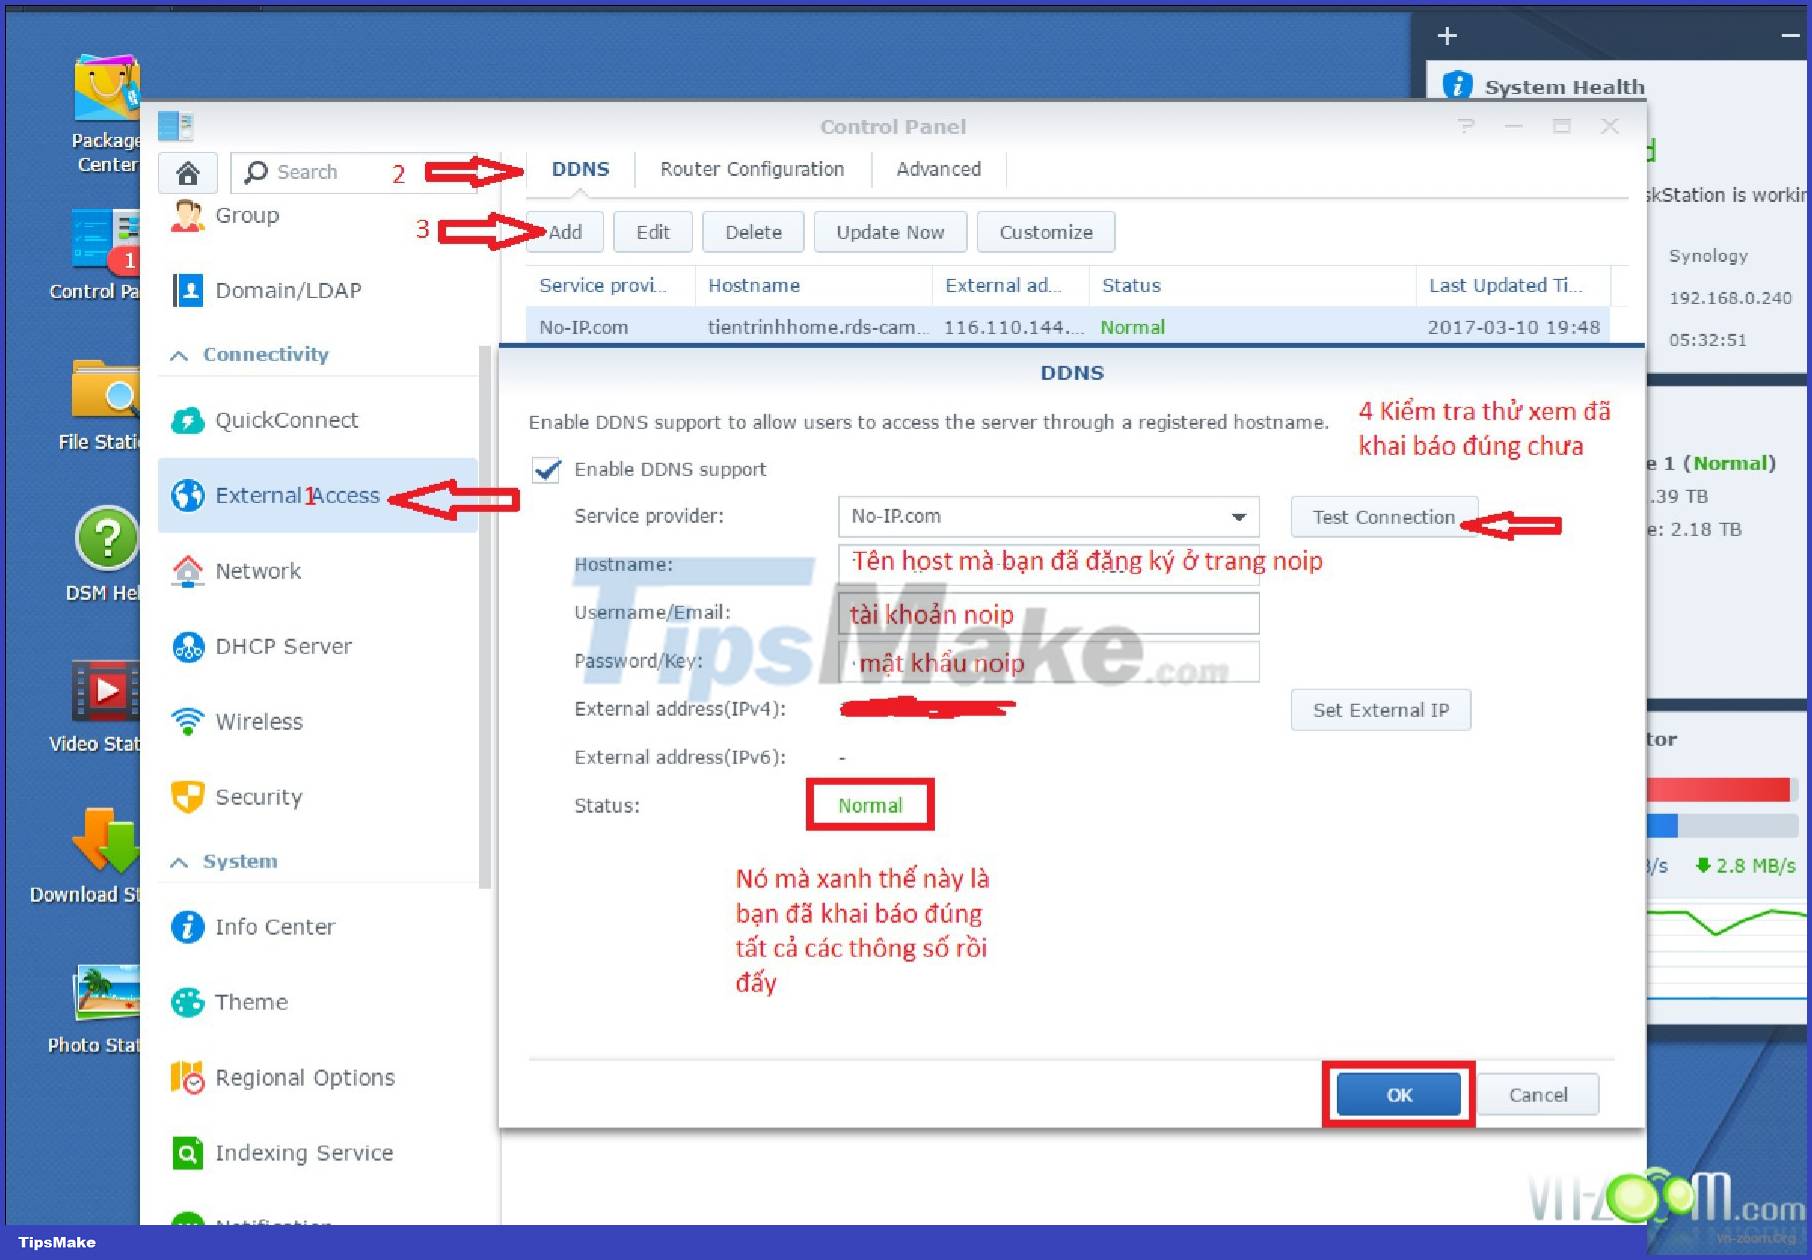
Task: Select Theme in the sidebar
Action: (x=251, y=1001)
